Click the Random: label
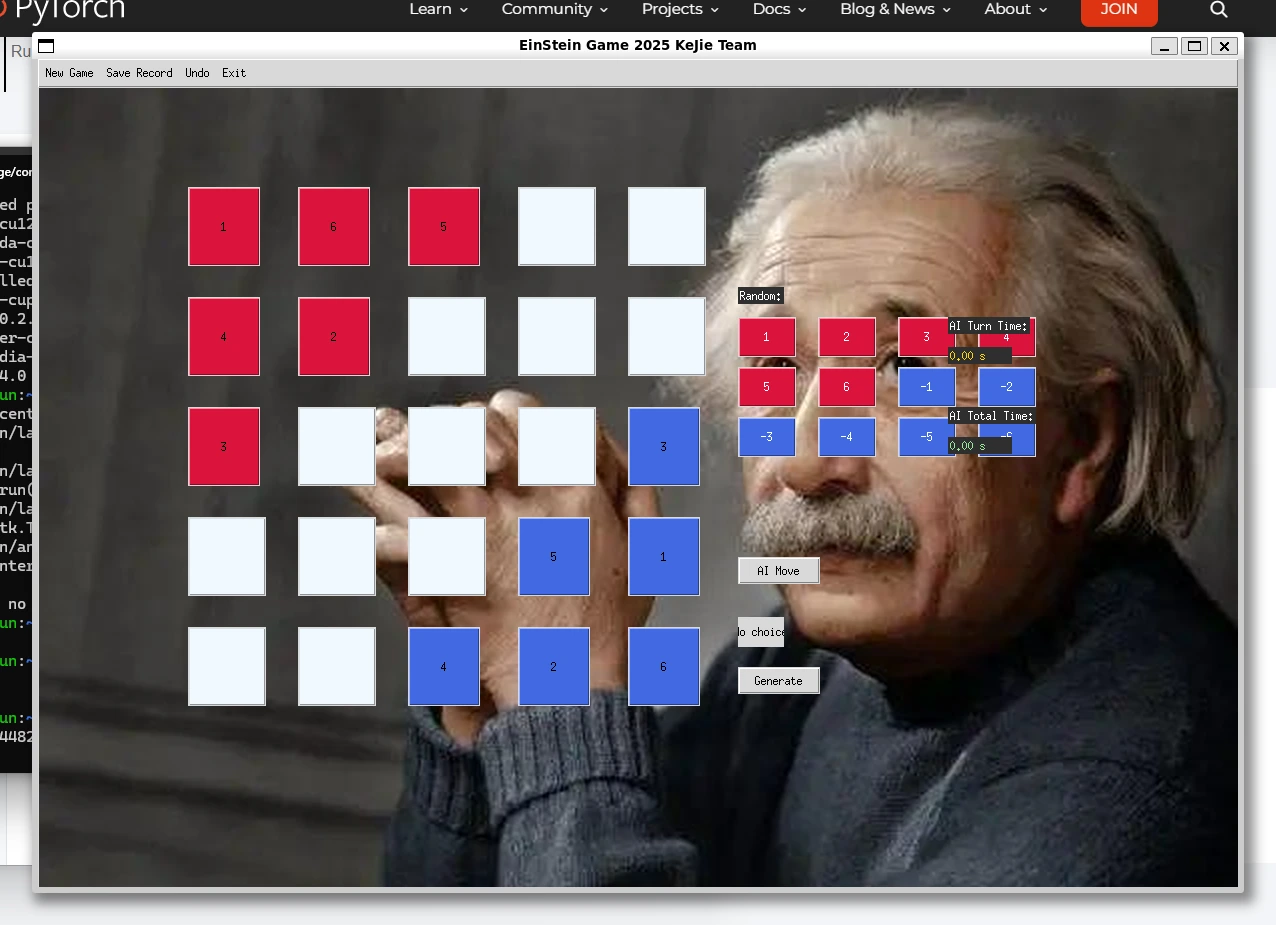Image resolution: width=1276 pixels, height=925 pixels. coord(761,296)
